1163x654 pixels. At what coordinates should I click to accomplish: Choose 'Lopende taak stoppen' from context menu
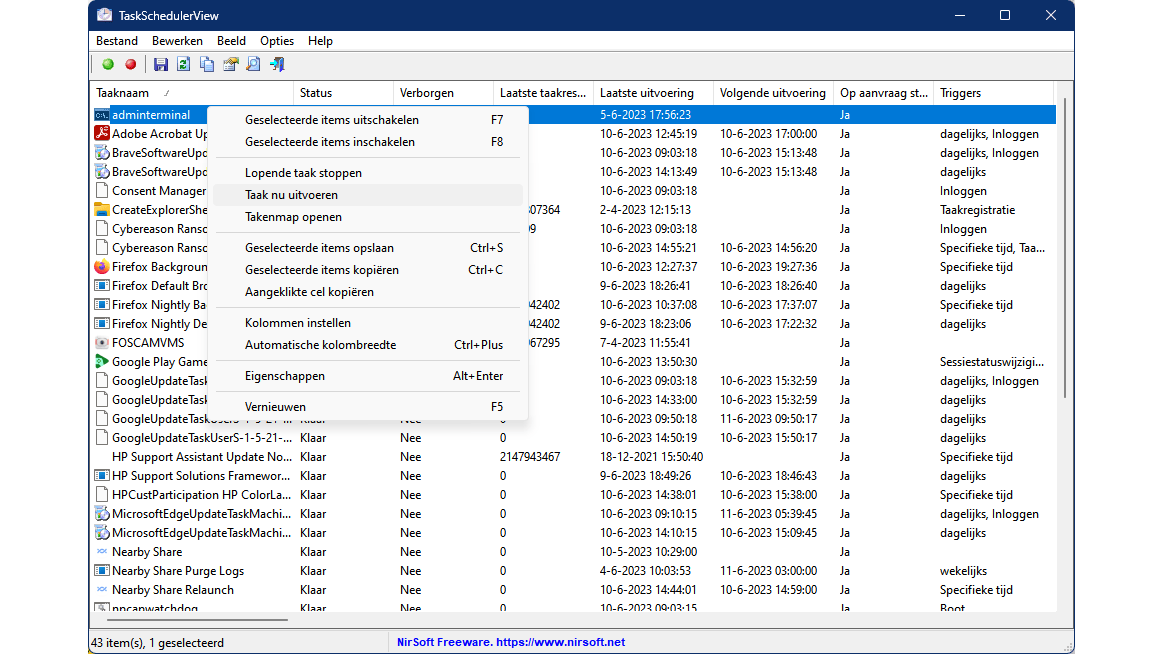(x=303, y=173)
